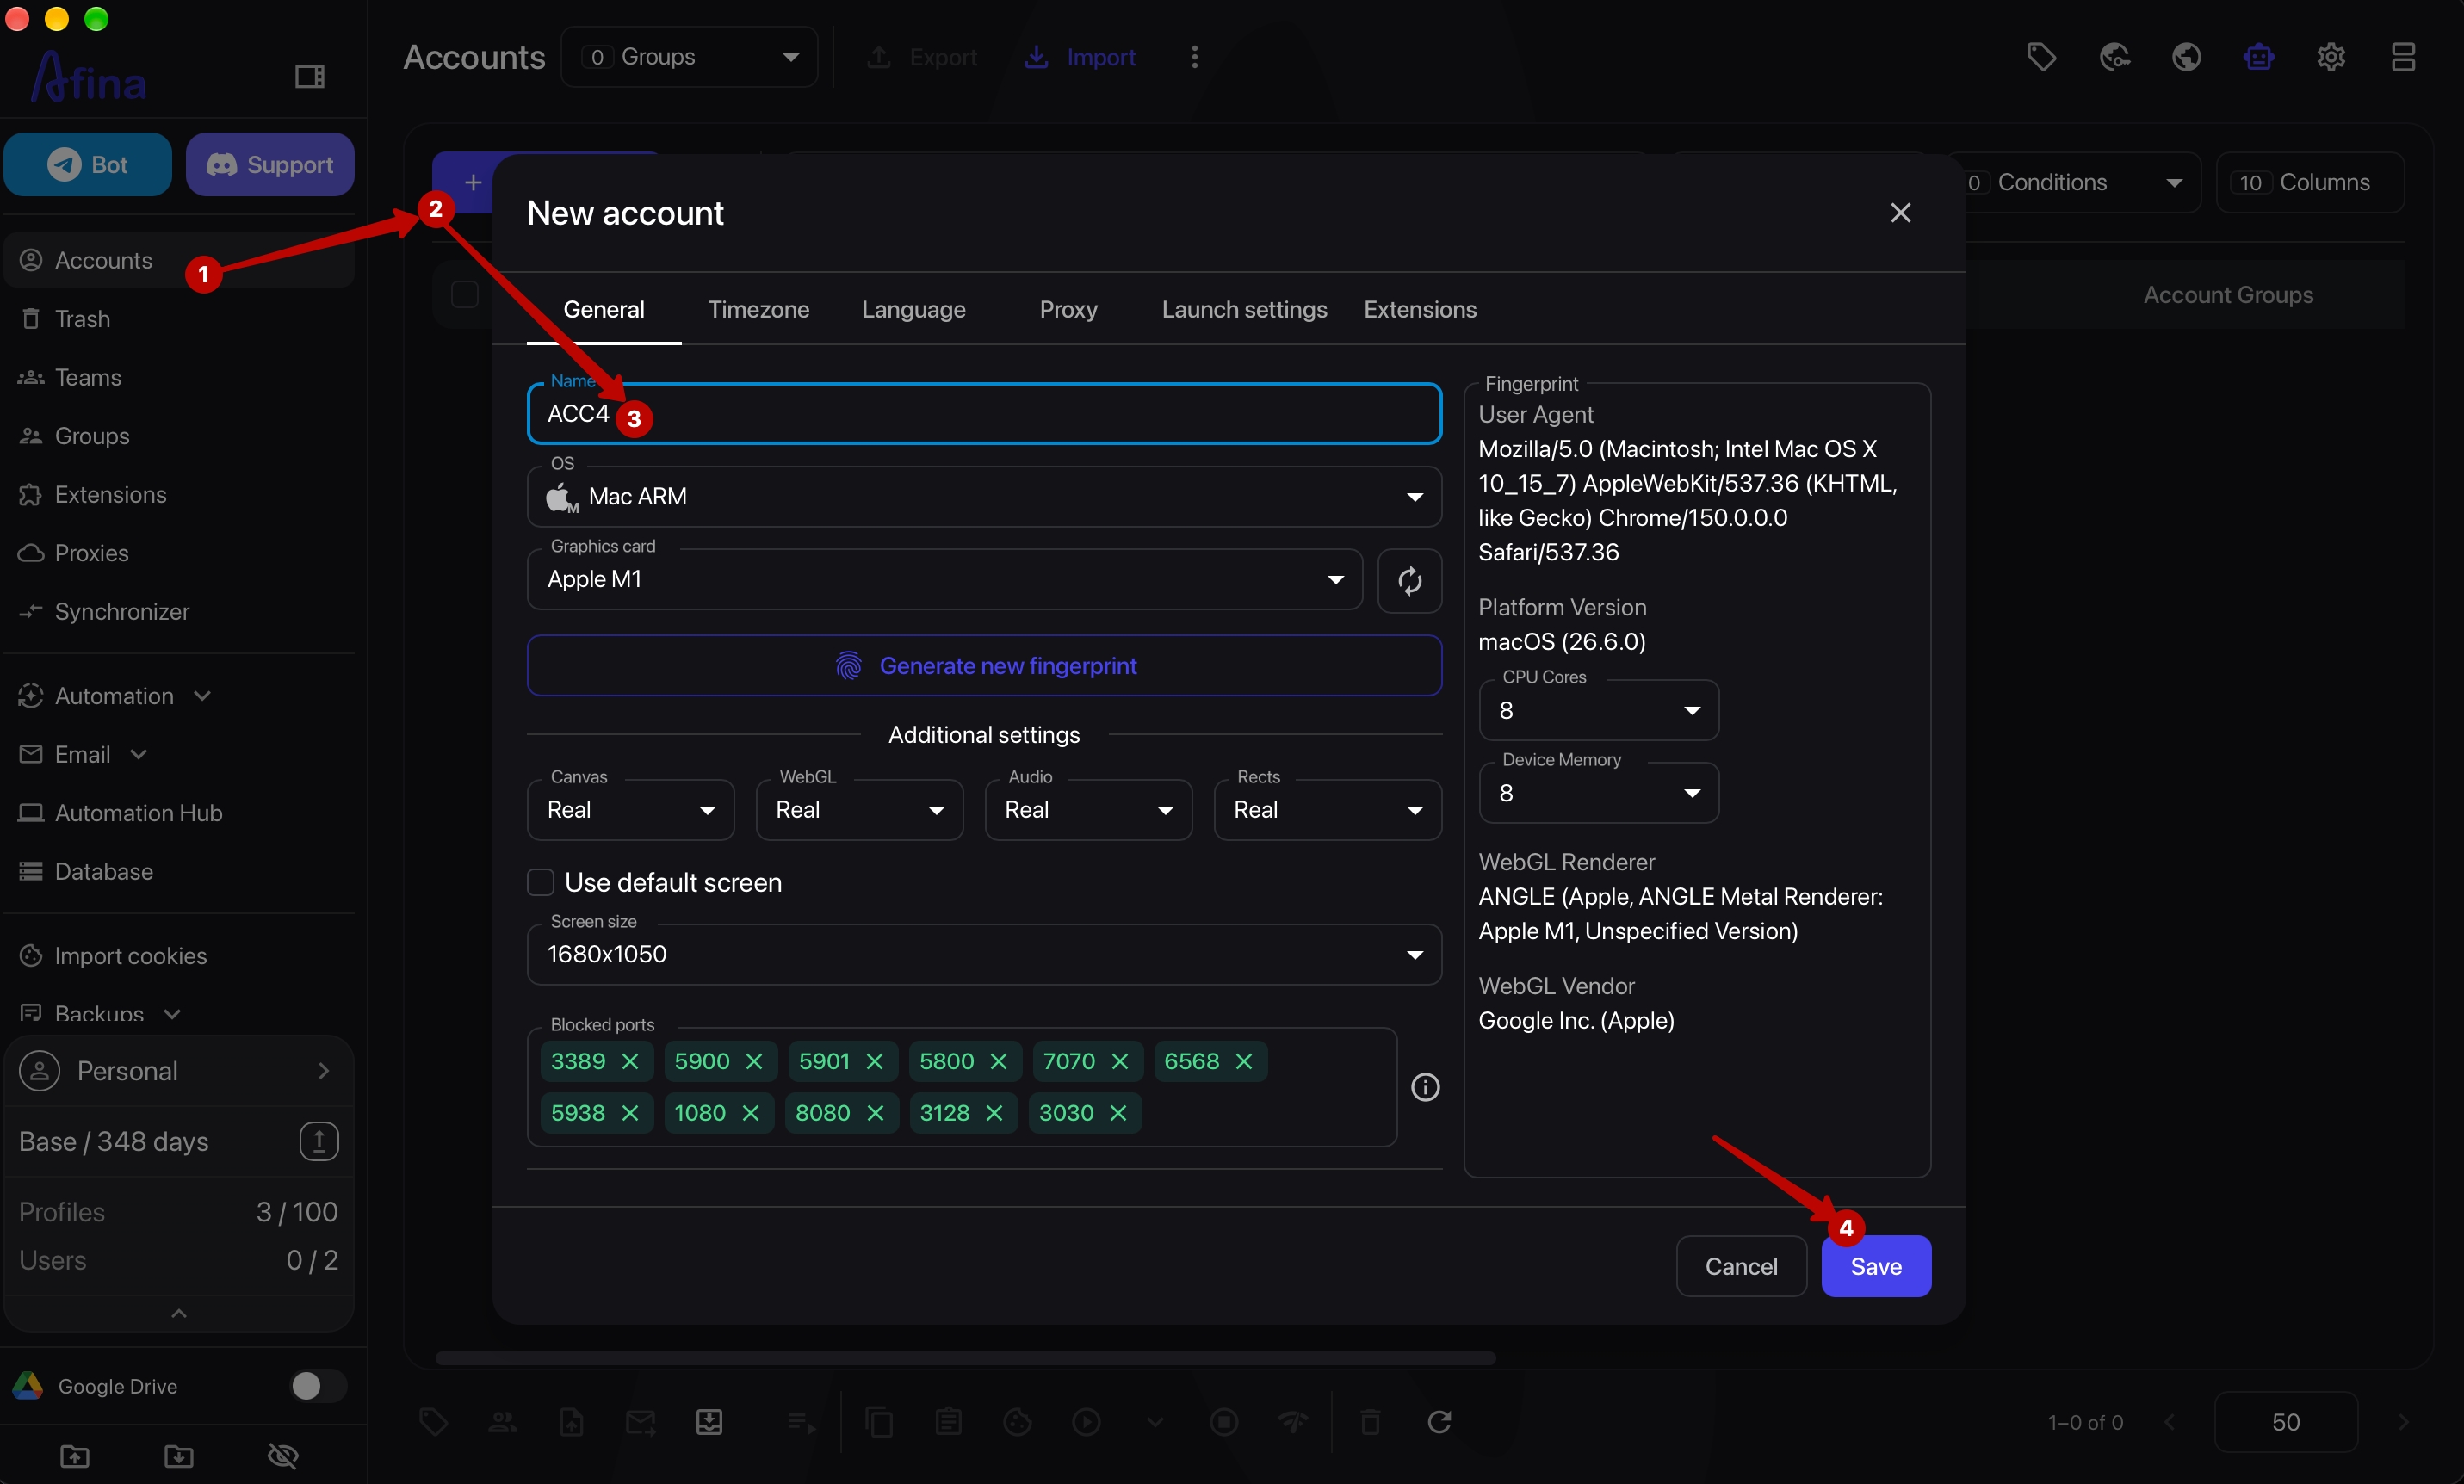Click the robot icon in top bar
Image resolution: width=2464 pixels, height=1484 pixels.
[2258, 57]
